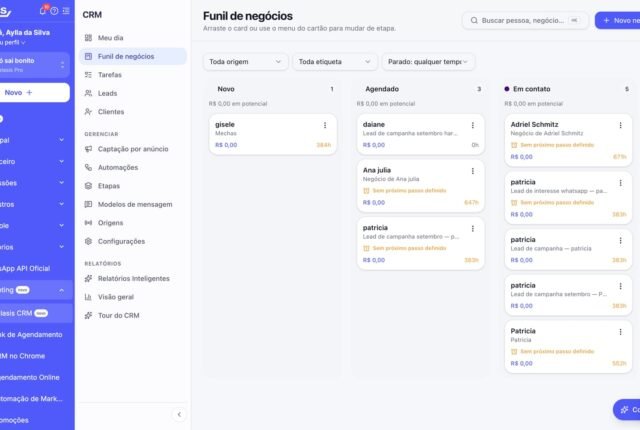Click the Tarefas checklist icon
Viewport: 640px width, 430px height.
[x=88, y=75]
